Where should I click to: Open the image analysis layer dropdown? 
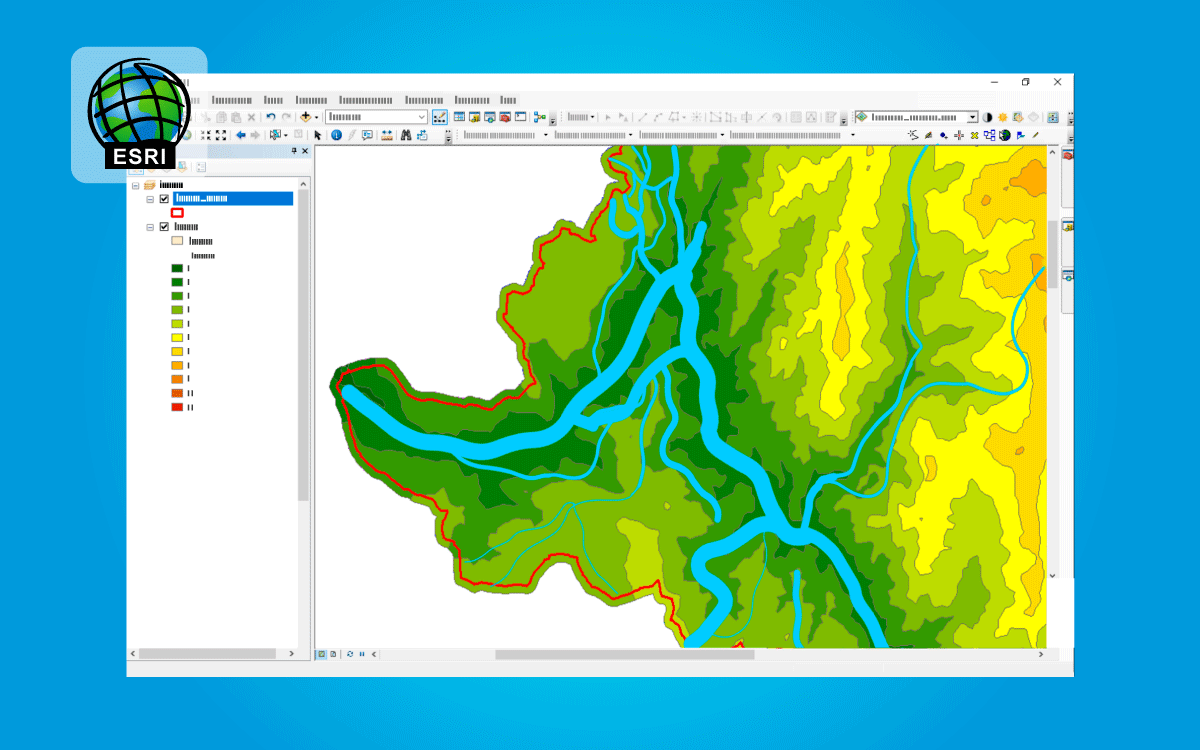[x=972, y=117]
